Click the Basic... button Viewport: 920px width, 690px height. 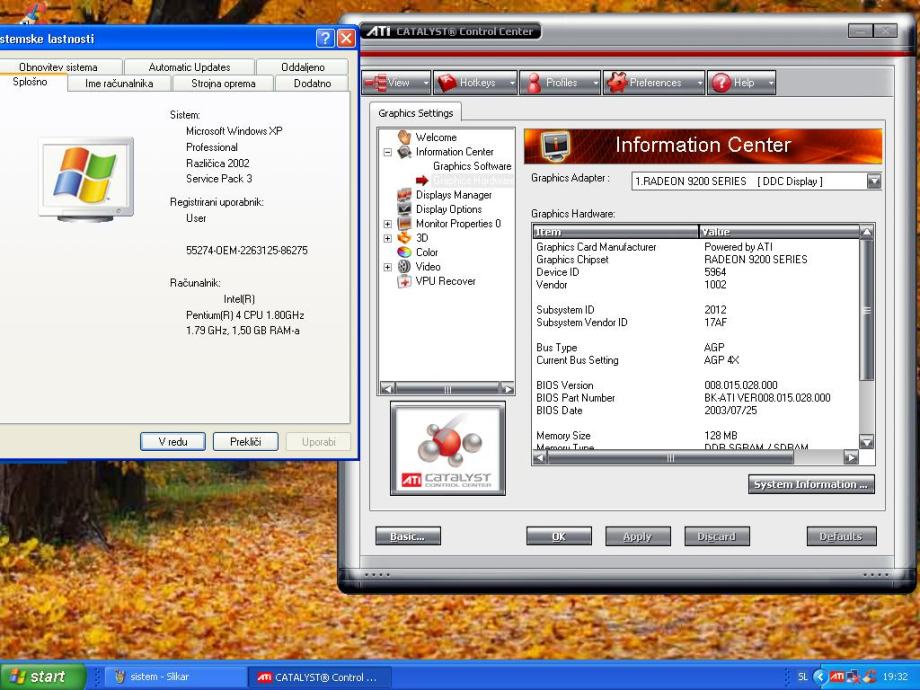408,536
